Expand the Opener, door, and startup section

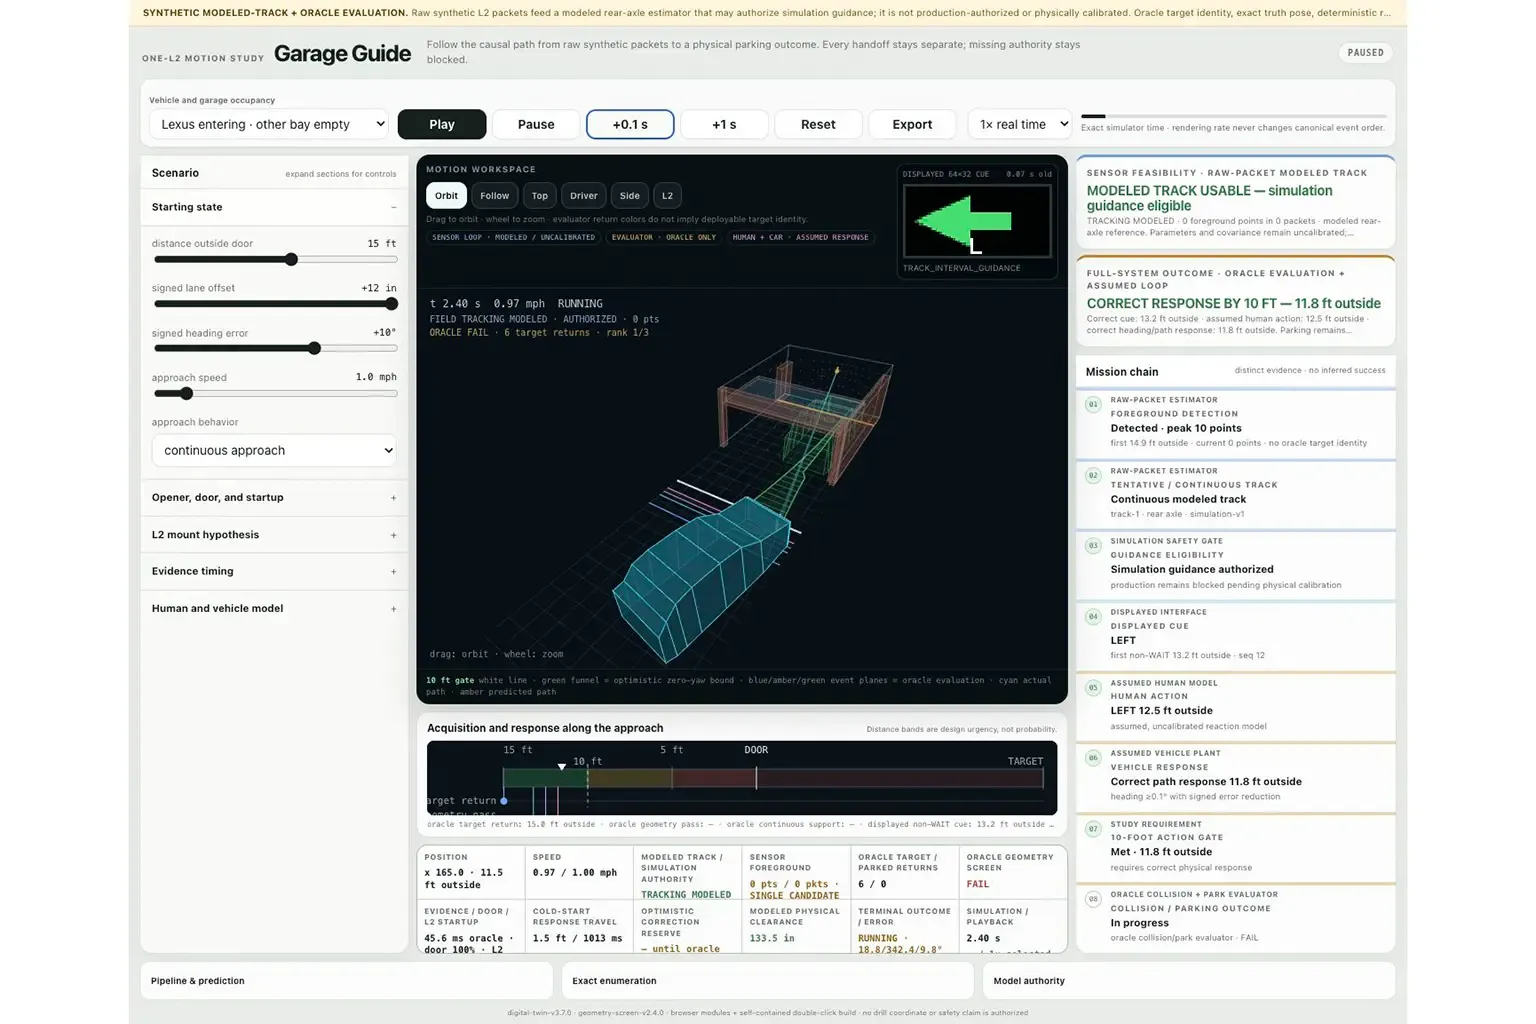pos(273,497)
